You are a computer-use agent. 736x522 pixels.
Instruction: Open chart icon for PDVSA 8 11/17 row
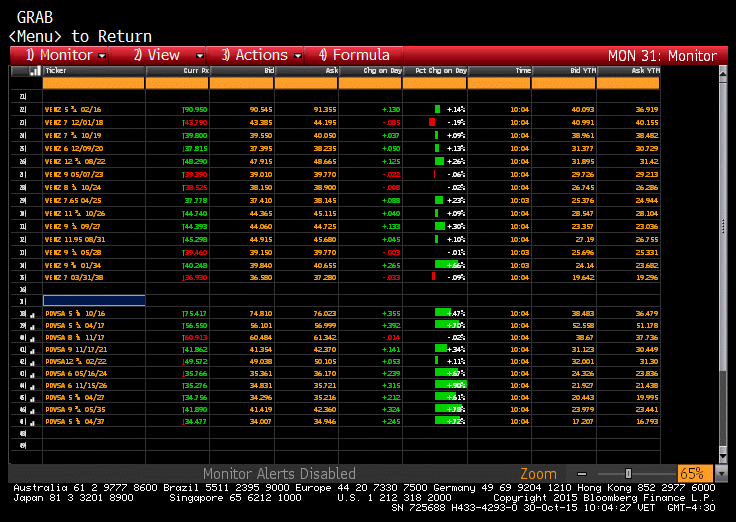32,338
